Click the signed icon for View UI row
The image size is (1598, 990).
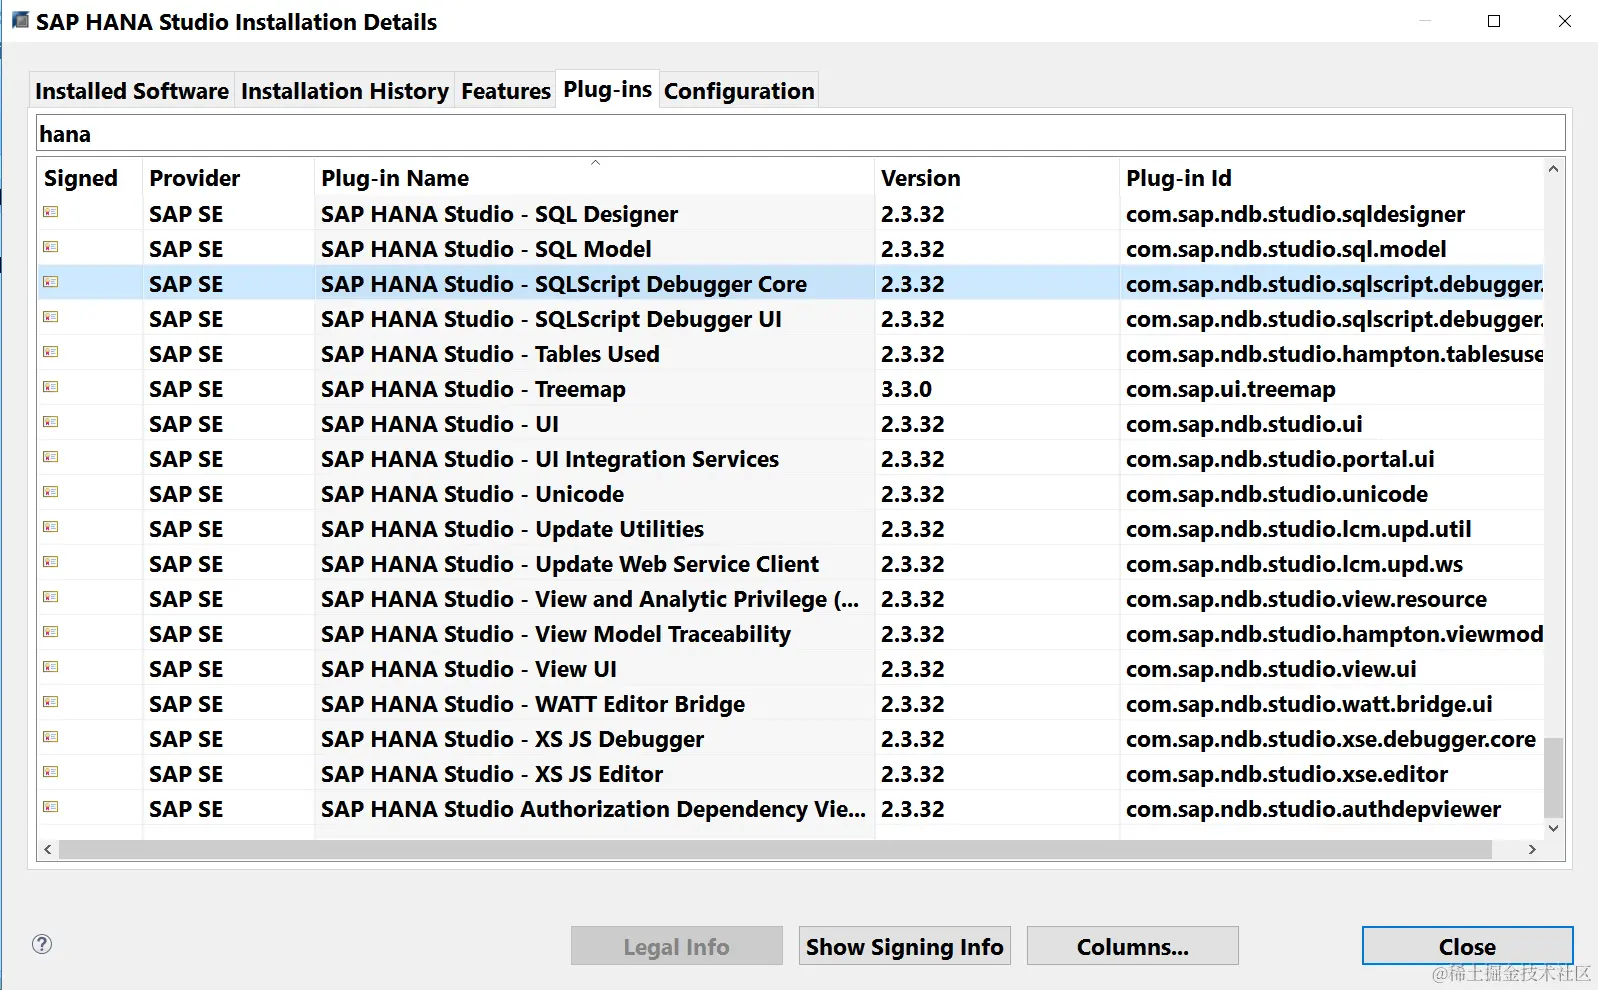[51, 667]
